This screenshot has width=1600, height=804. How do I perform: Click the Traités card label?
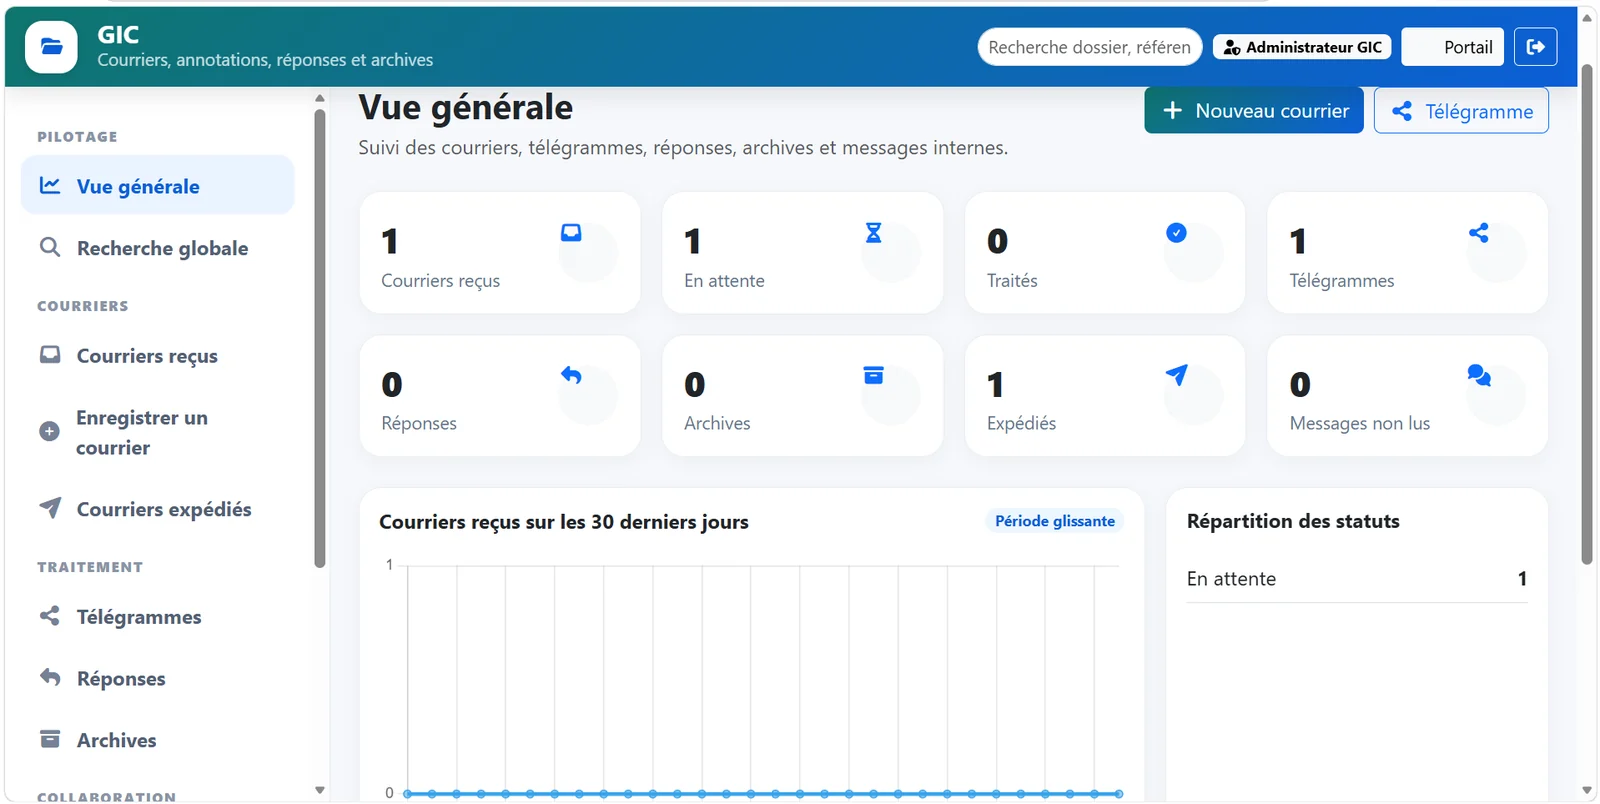click(x=1012, y=281)
